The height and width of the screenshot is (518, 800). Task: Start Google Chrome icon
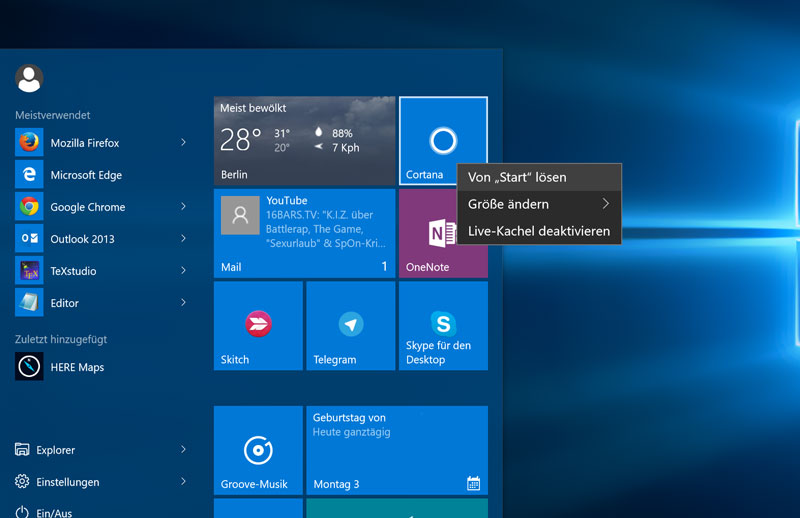pos(29,207)
